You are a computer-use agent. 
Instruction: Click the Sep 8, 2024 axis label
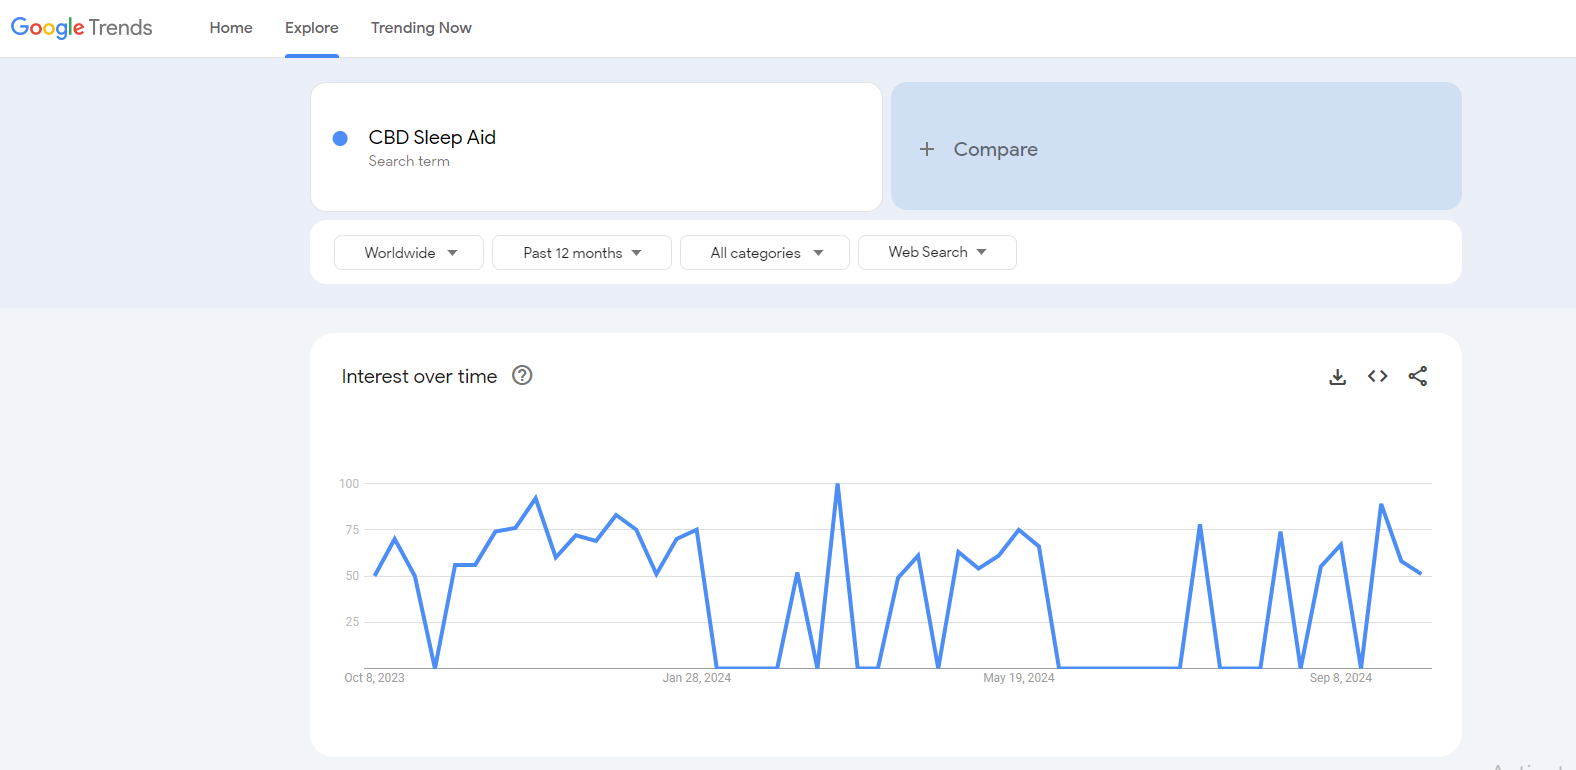pyautogui.click(x=1341, y=678)
